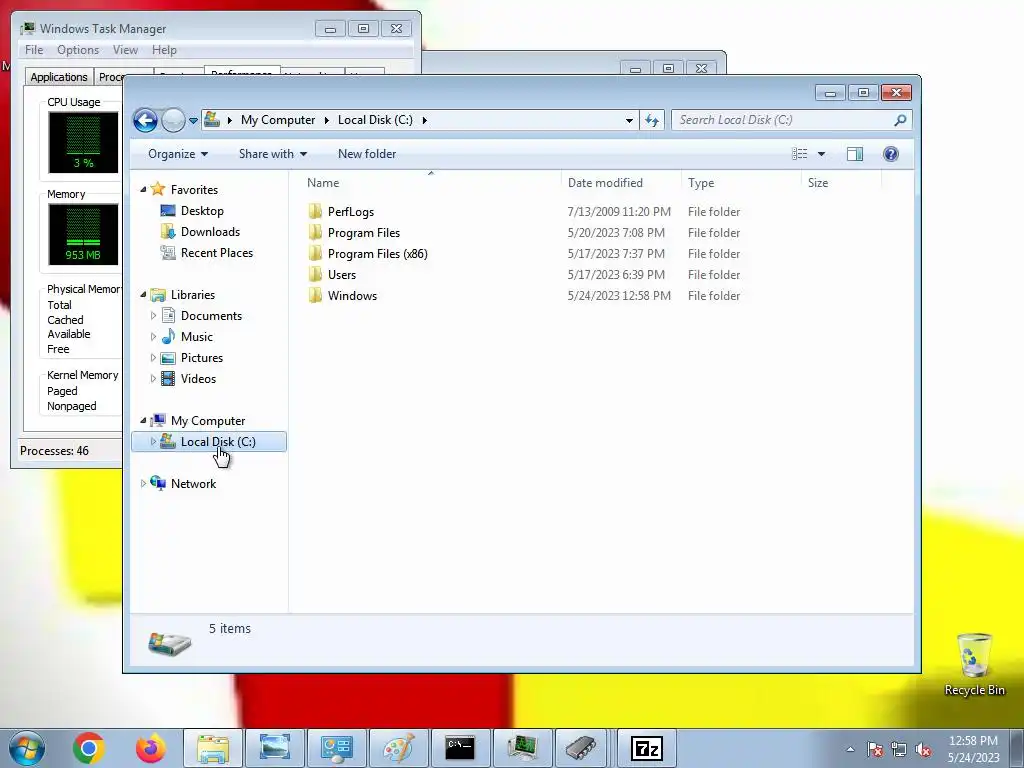Open Command Prompt taskbar icon
Screen dimensions: 1024x768
pos(460,748)
